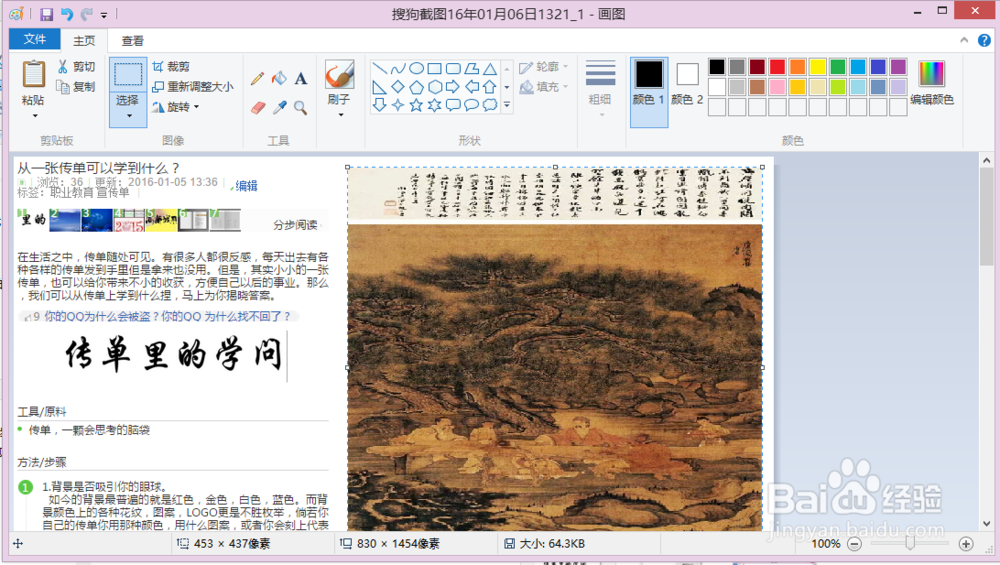Click the 大小: 64.3KB status entry
Viewport: 1000px width, 565px height.
[545, 544]
